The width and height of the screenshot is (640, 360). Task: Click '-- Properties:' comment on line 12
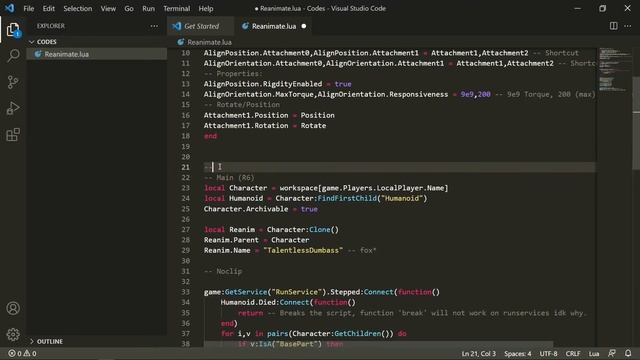tap(233, 74)
